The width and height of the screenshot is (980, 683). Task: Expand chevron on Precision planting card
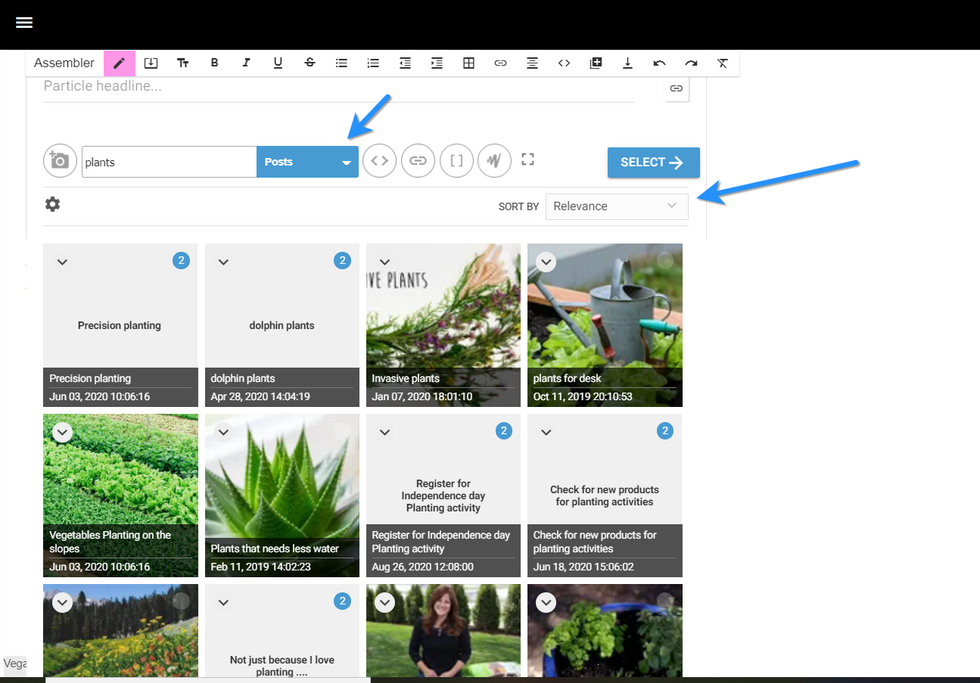point(62,262)
